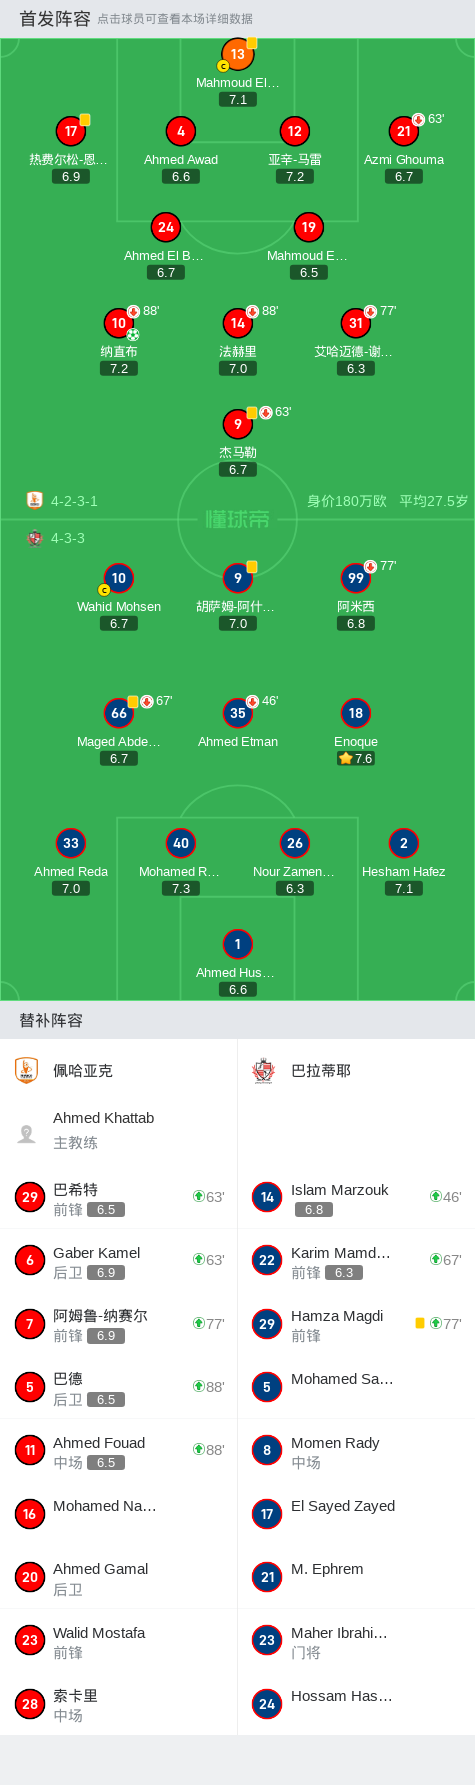The height and width of the screenshot is (1785, 475).
Task: Select blue number 66 Maged Abde icon
Action: click(x=119, y=713)
